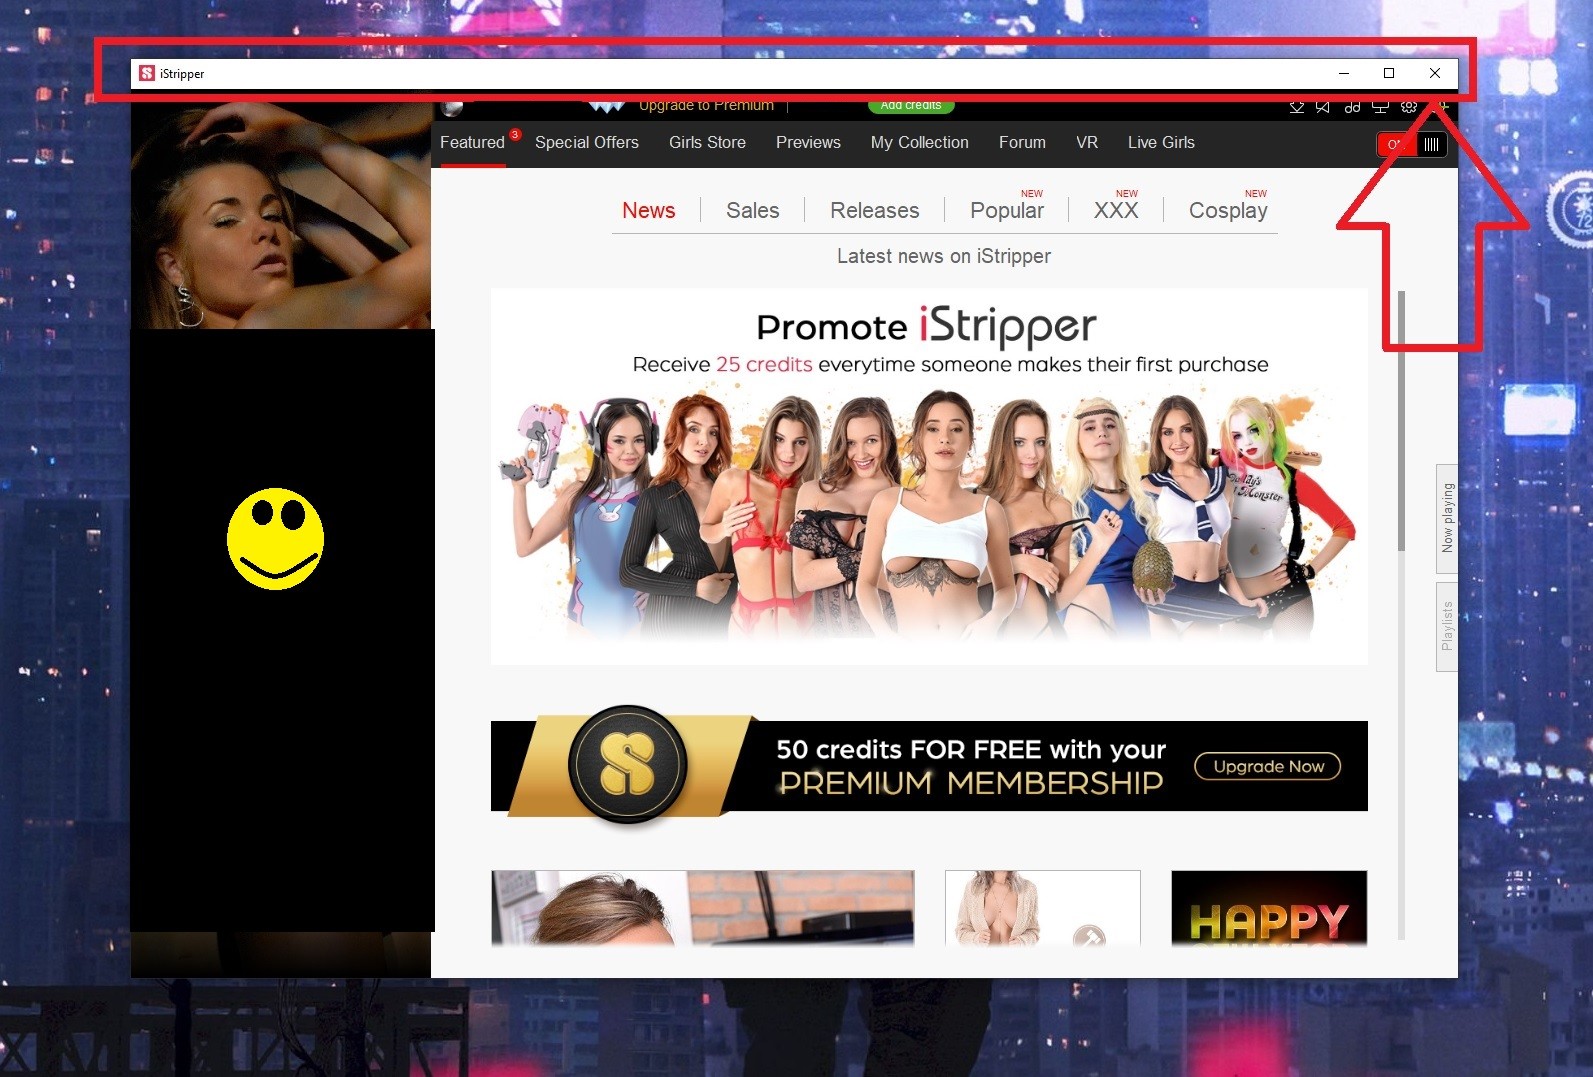Select the Sales sub-tab

(x=753, y=211)
